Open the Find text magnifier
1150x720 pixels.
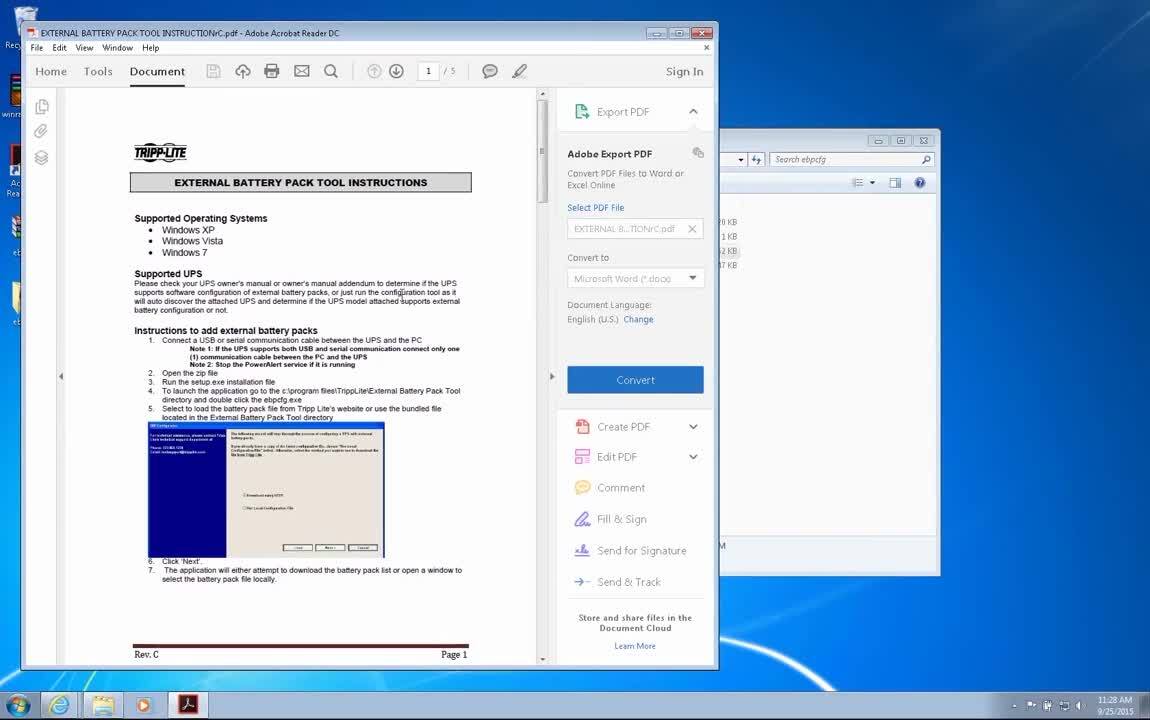point(331,71)
